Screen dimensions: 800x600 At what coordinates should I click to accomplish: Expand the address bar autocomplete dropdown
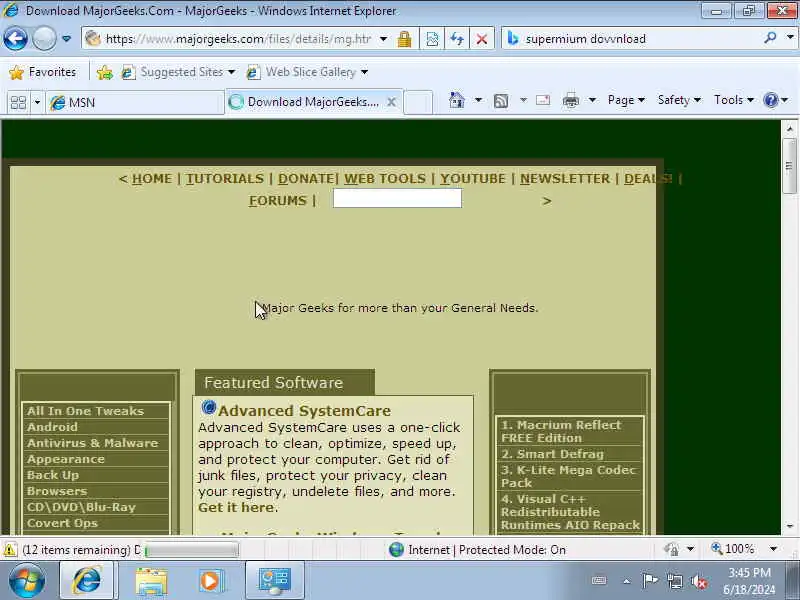pos(383,39)
